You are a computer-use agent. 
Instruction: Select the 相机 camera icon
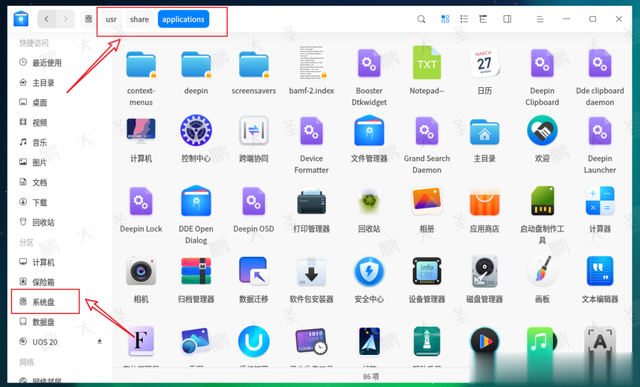pyautogui.click(x=141, y=271)
